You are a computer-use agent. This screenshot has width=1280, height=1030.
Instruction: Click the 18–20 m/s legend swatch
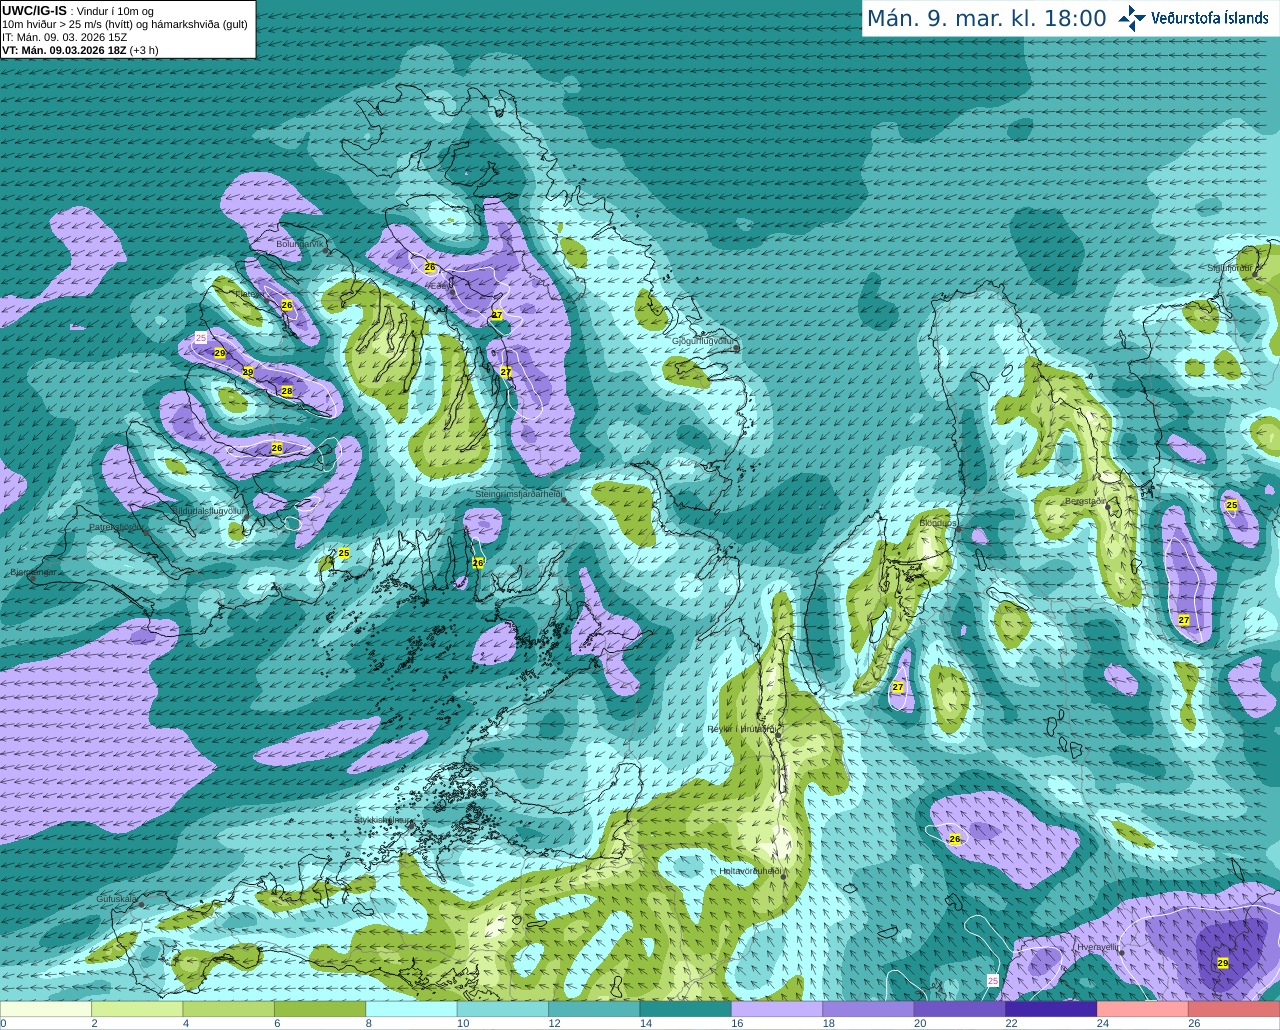coord(869,1009)
